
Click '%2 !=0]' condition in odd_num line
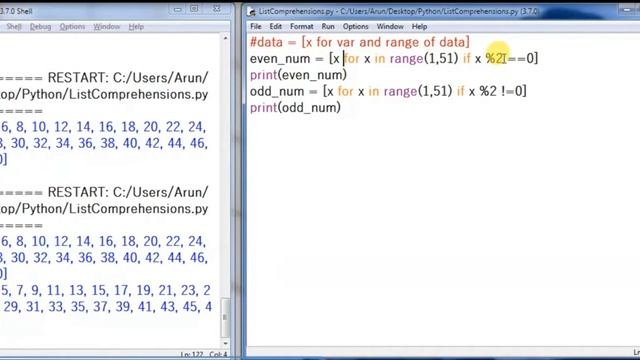coord(503,91)
